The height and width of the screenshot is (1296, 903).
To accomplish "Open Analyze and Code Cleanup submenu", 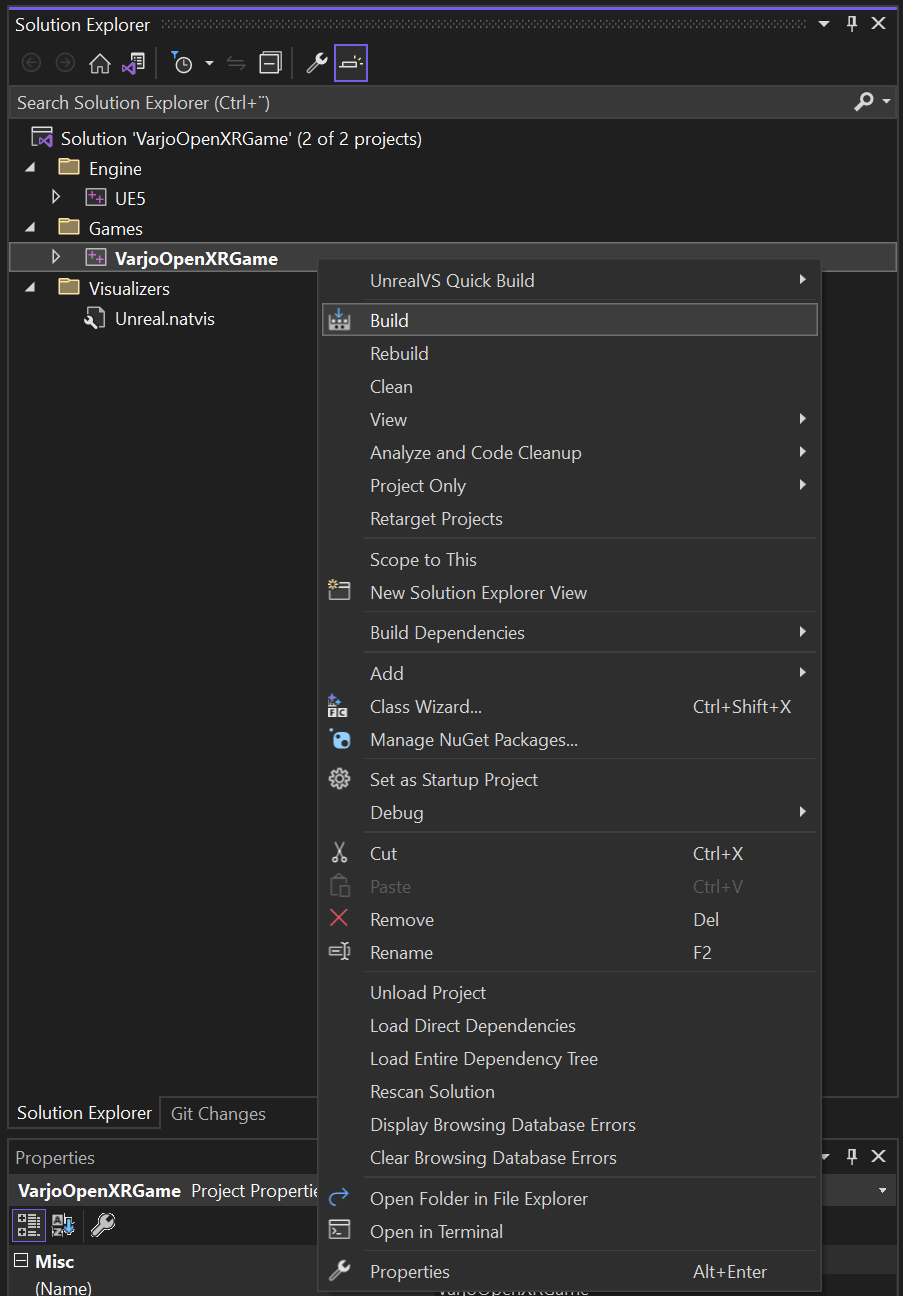I will (x=569, y=453).
